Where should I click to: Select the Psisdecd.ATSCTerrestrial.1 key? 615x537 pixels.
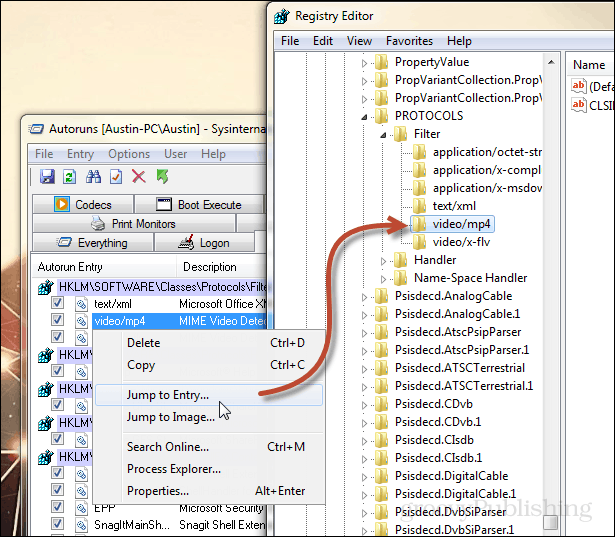coord(464,386)
